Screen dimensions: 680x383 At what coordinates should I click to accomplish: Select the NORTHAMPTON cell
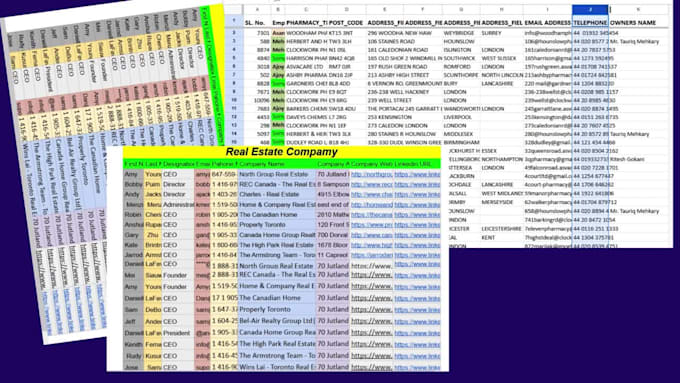coord(502,159)
